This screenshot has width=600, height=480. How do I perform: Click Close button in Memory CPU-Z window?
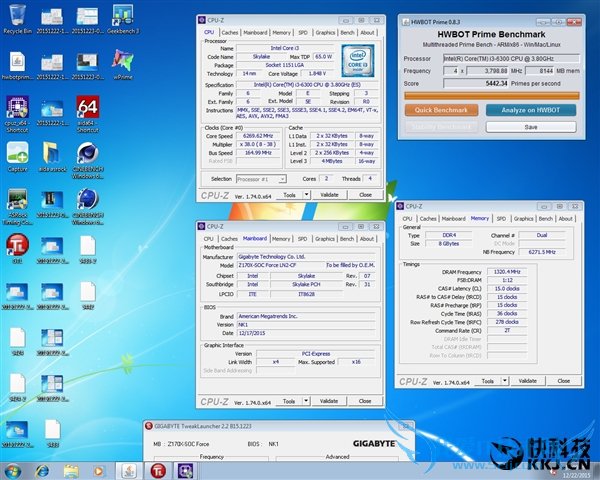click(564, 381)
